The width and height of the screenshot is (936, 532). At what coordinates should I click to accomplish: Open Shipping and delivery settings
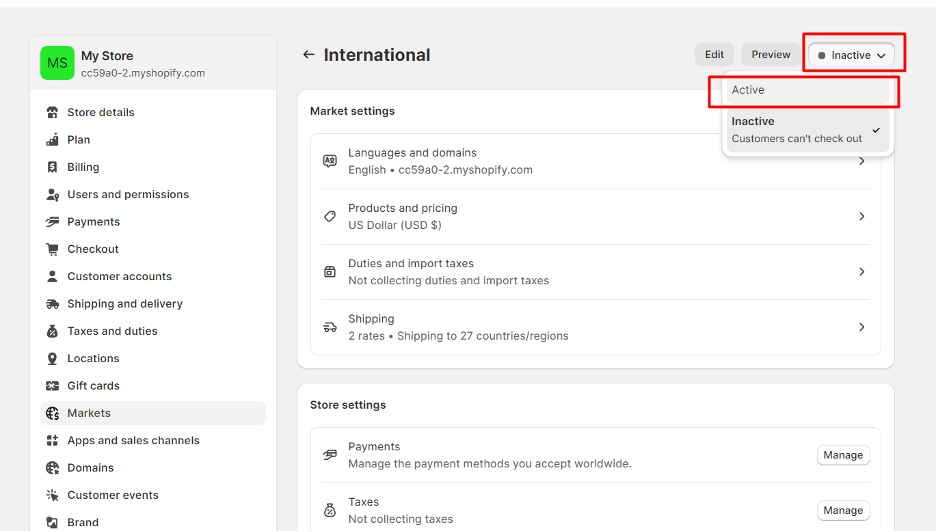(153, 304)
